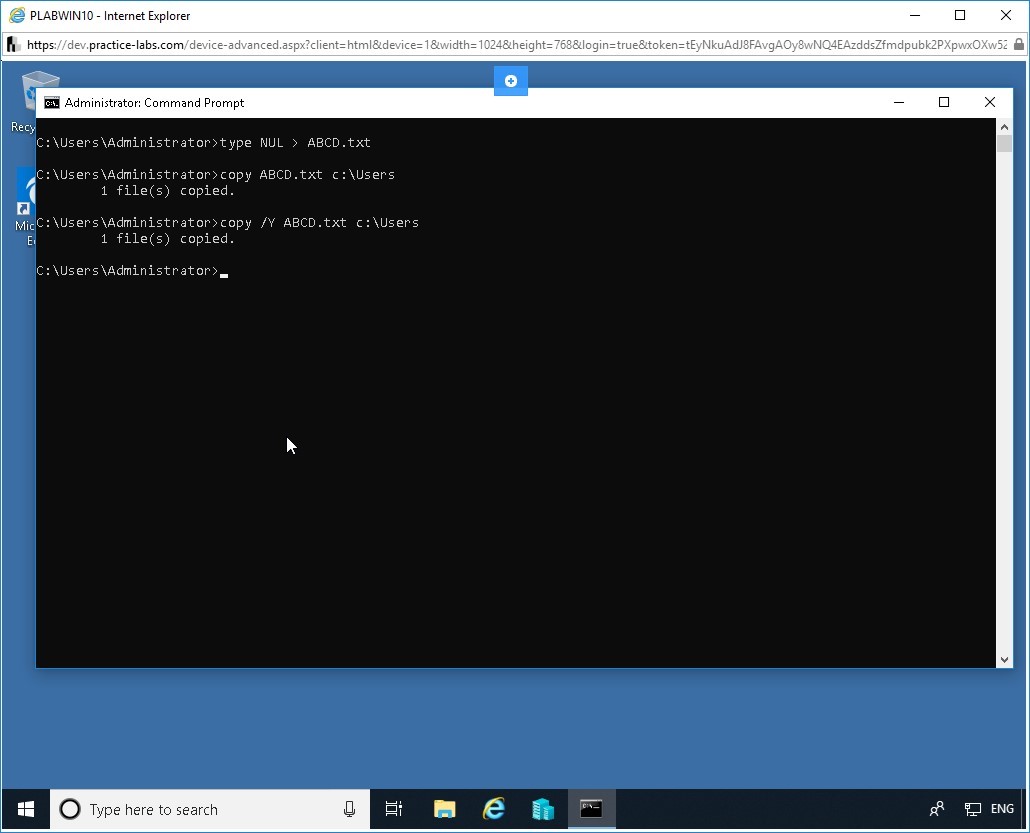Maximize the Internet Explorer window
Screen dimensions: 1030x833
pos(960,15)
